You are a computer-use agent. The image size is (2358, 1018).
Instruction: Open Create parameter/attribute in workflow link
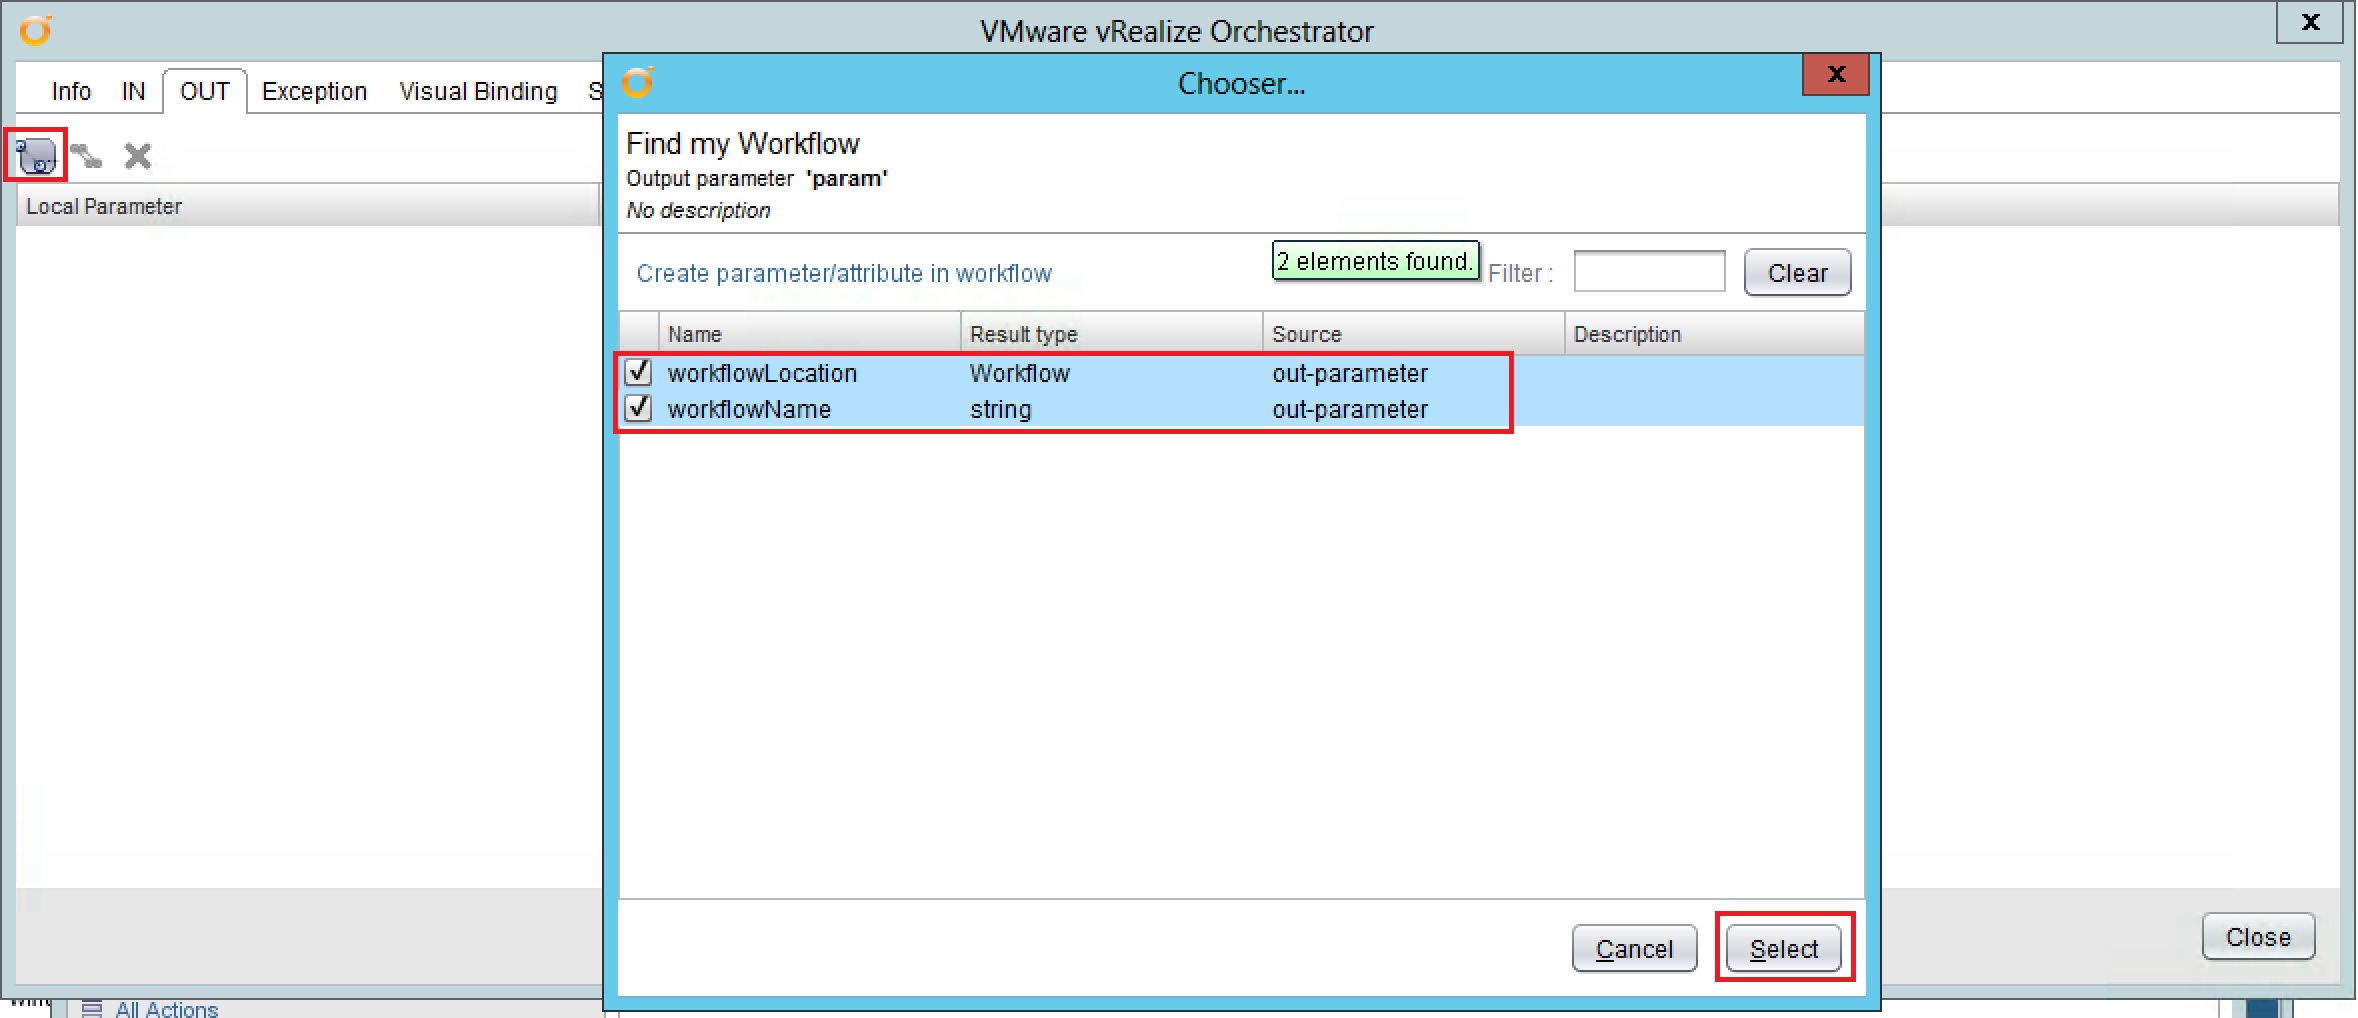pyautogui.click(x=843, y=273)
